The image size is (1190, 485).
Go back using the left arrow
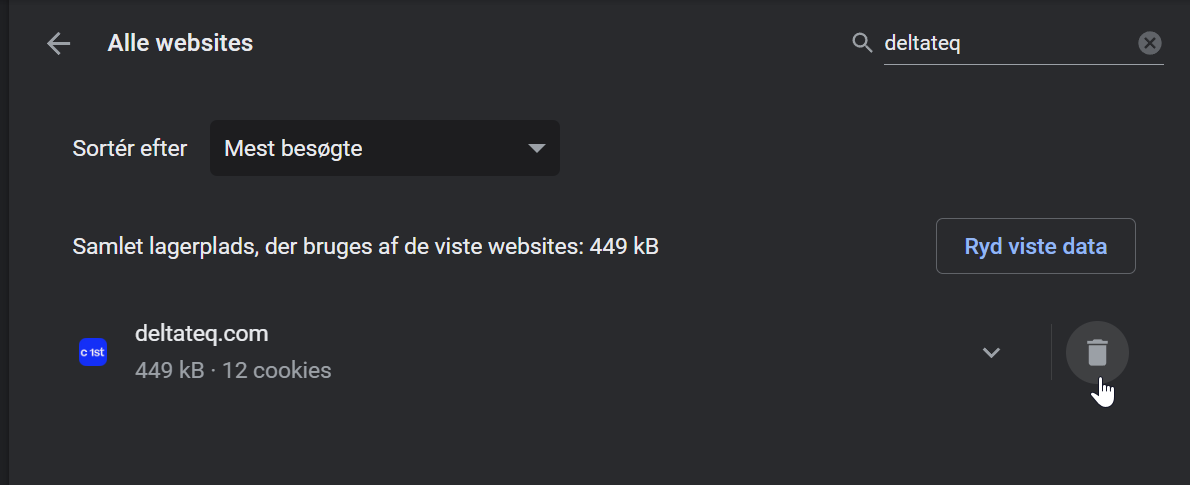(58, 43)
